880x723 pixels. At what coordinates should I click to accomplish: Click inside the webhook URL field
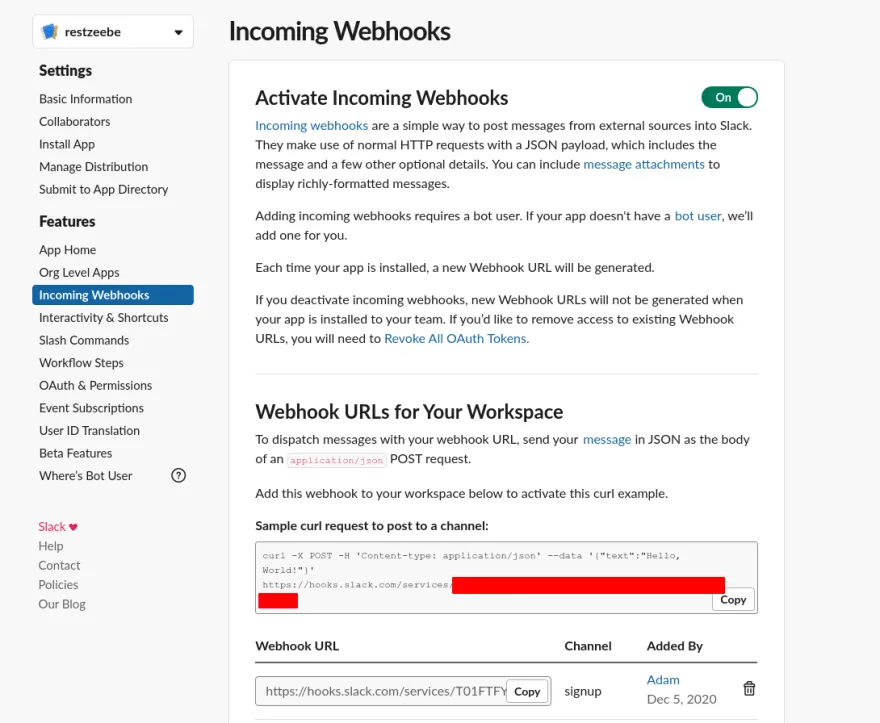(x=385, y=691)
